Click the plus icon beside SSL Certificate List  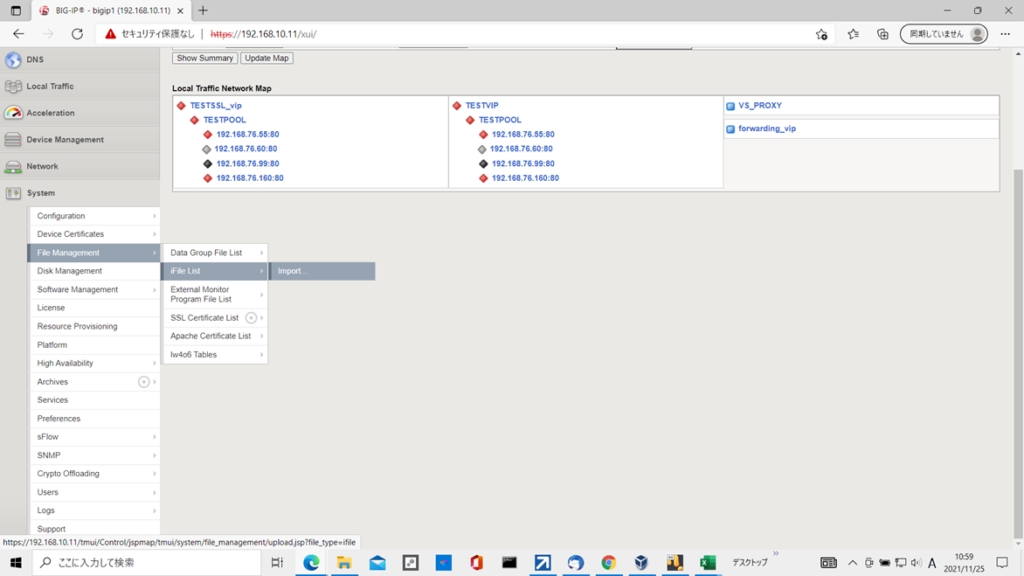[251, 318]
